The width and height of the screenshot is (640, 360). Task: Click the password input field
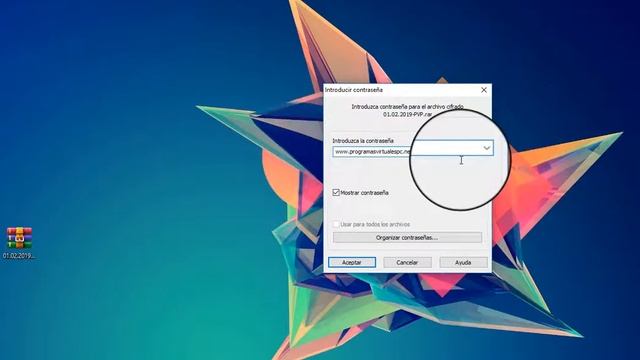pyautogui.click(x=407, y=151)
